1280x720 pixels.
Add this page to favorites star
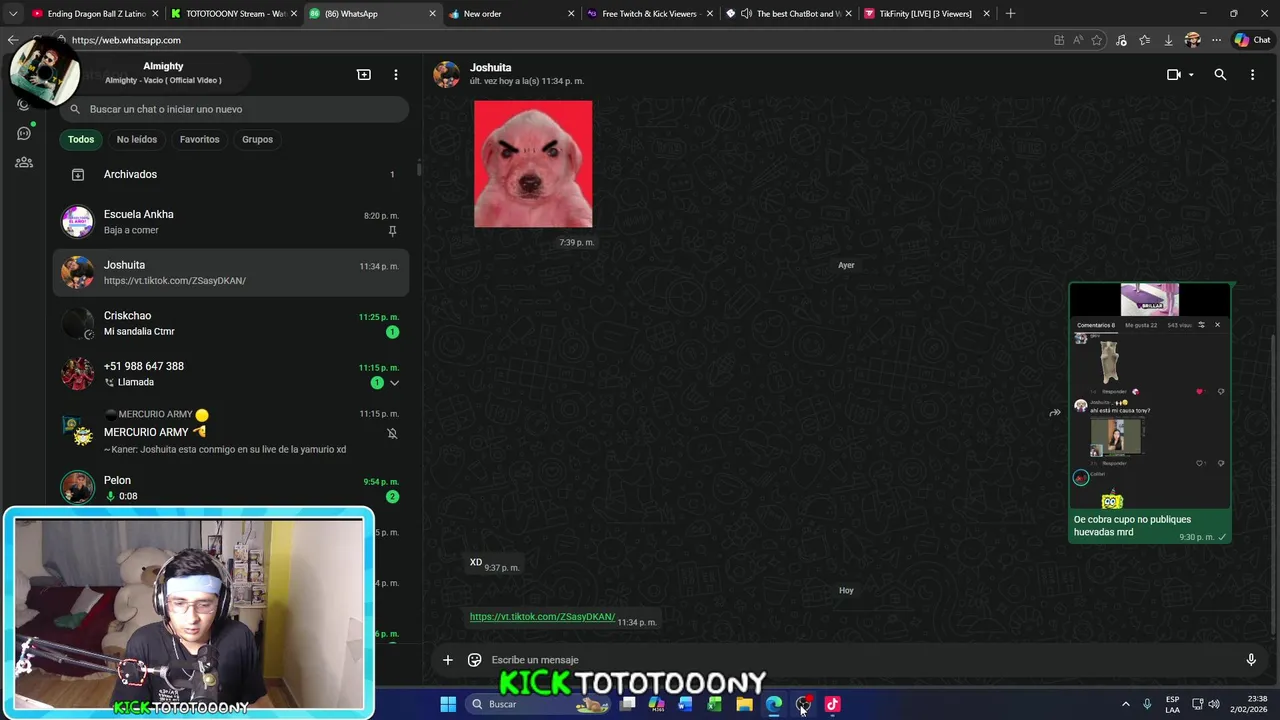[1097, 40]
